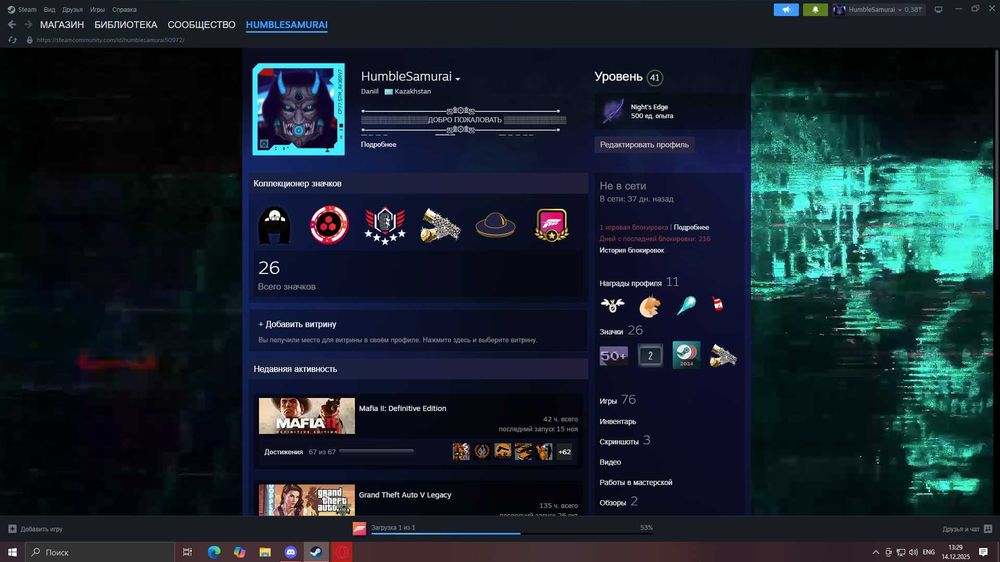Open Инвентарь link
This screenshot has width=1000, height=562.
click(x=617, y=422)
